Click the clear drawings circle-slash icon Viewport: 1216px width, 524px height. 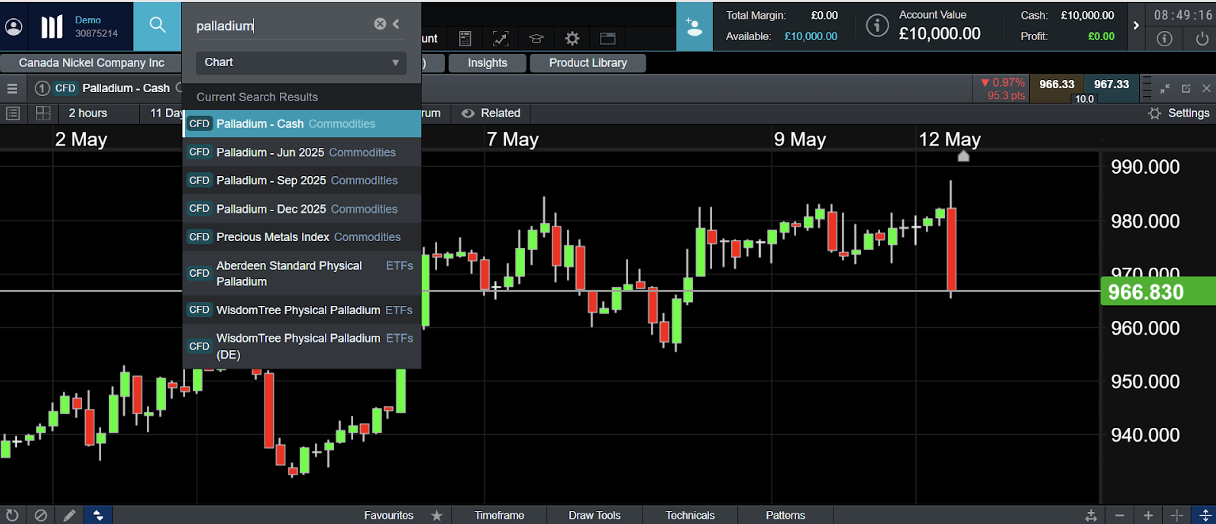click(x=40, y=515)
